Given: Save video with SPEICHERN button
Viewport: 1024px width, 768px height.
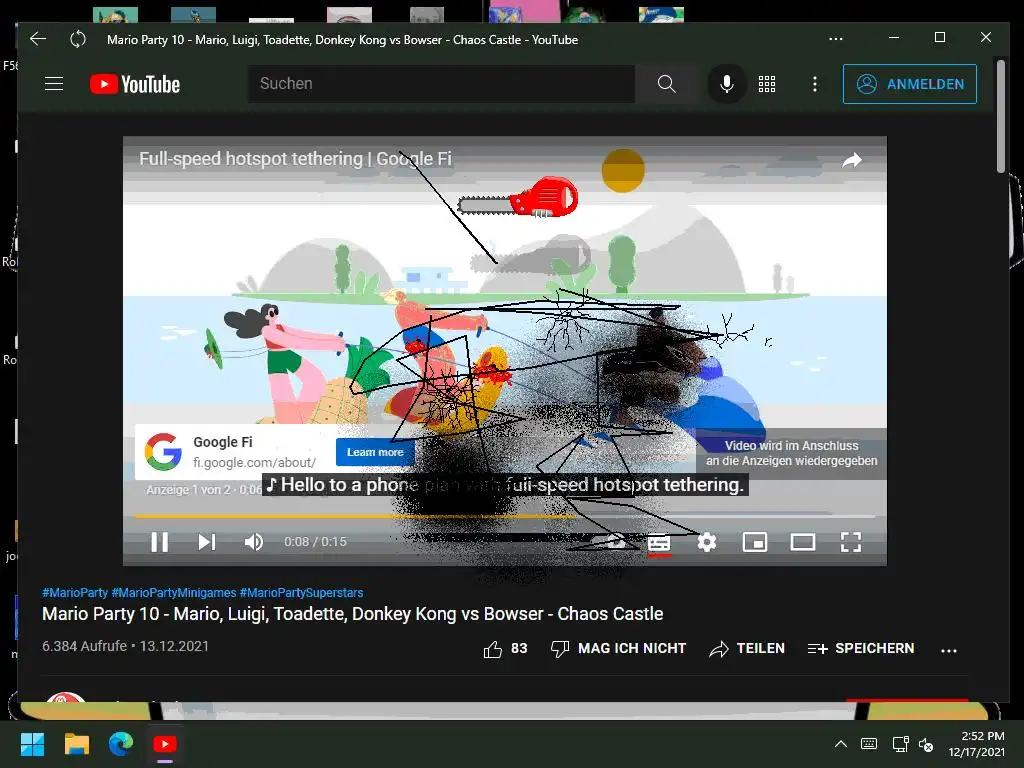Looking at the screenshot, I should pos(861,648).
